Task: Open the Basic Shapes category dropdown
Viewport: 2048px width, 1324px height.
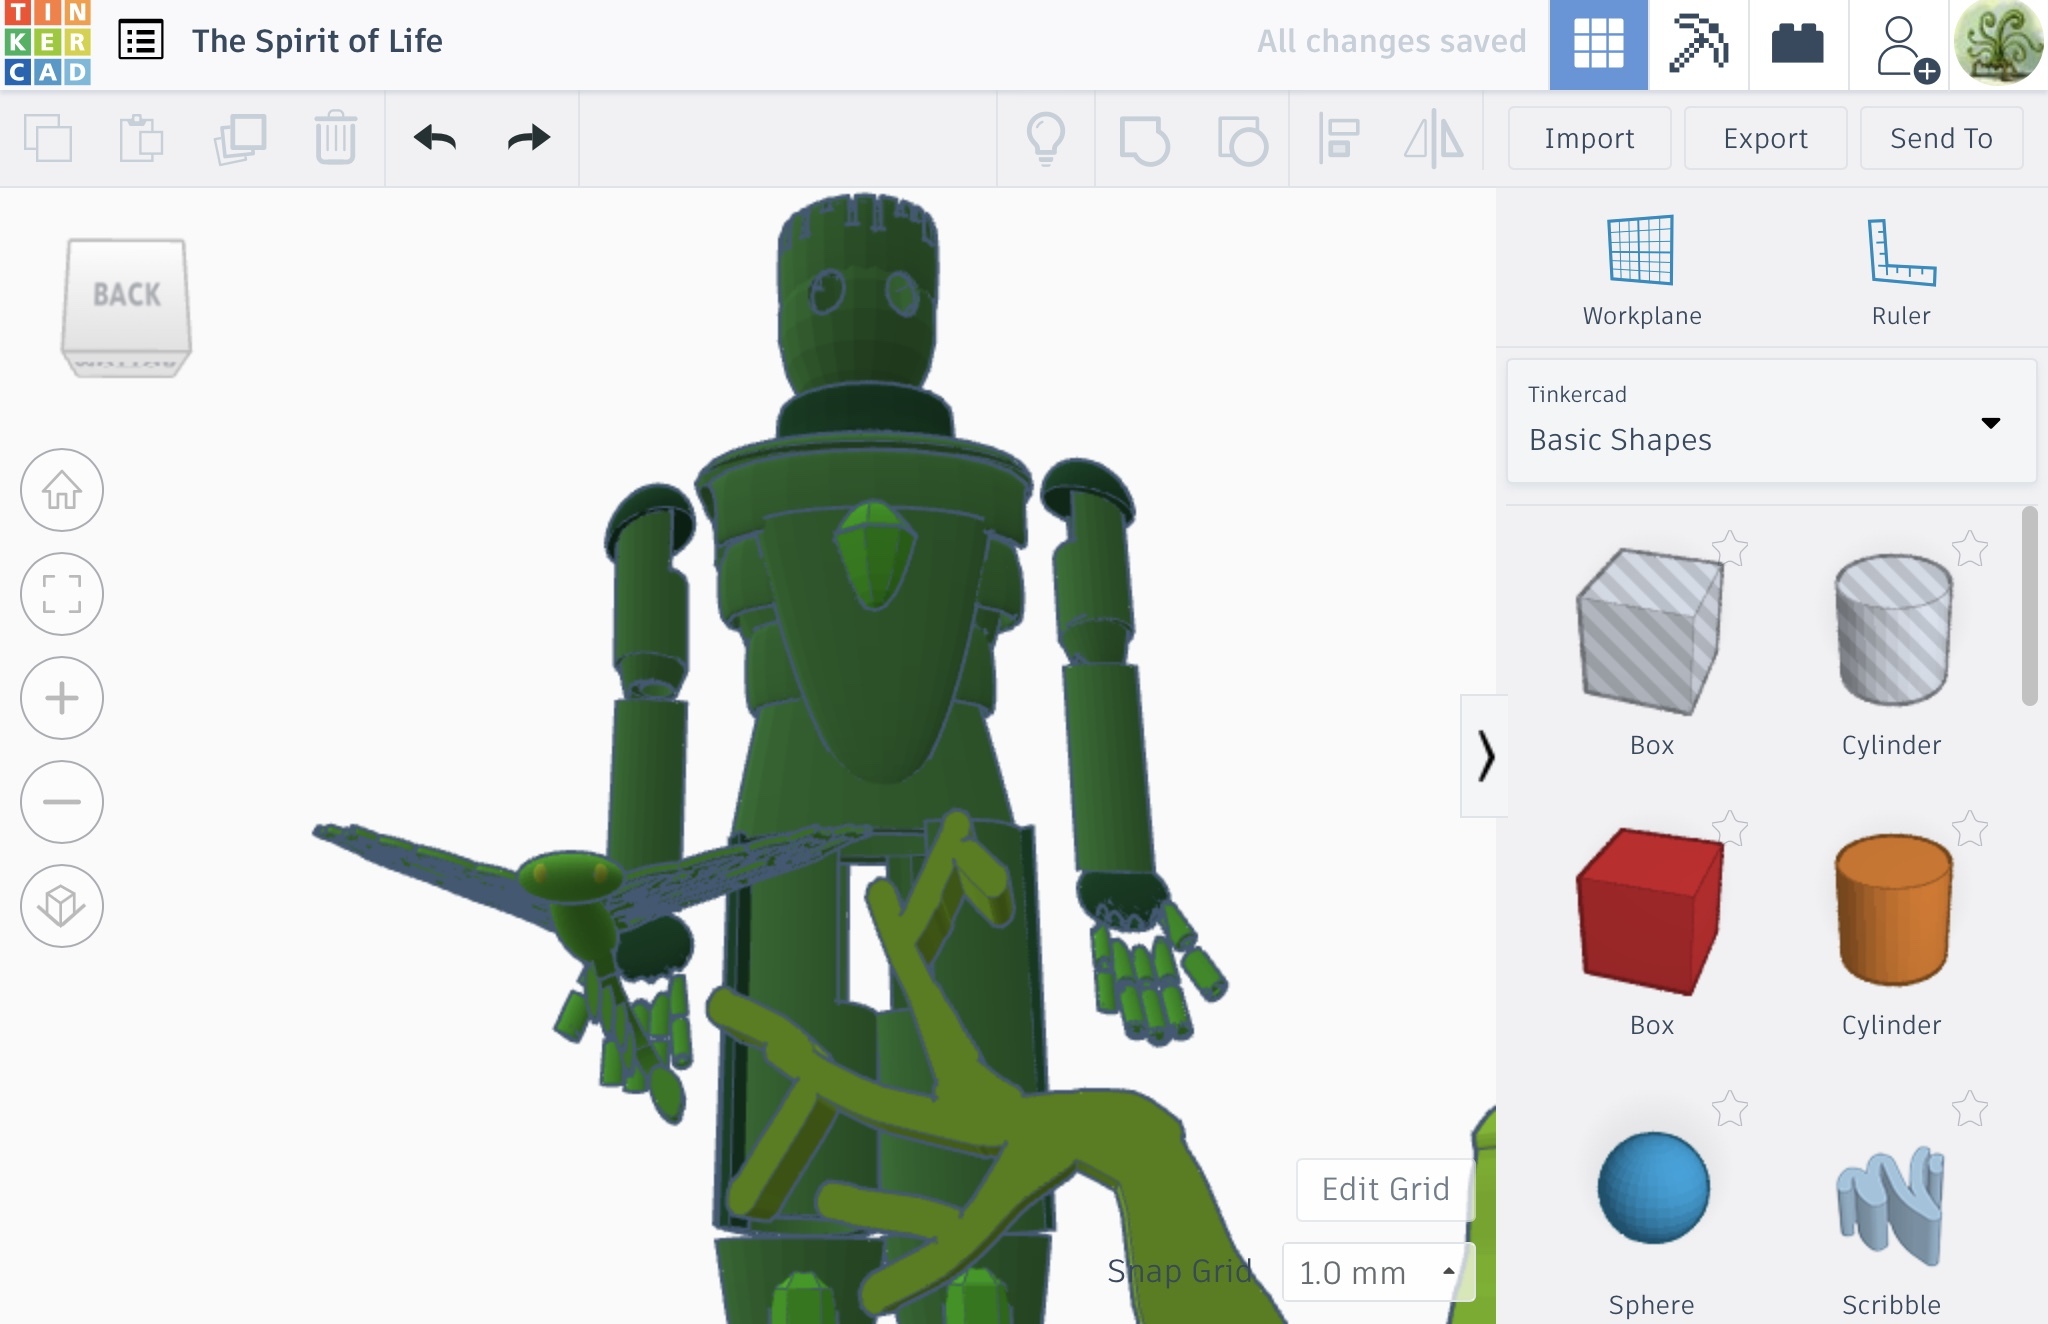Action: point(1771,421)
